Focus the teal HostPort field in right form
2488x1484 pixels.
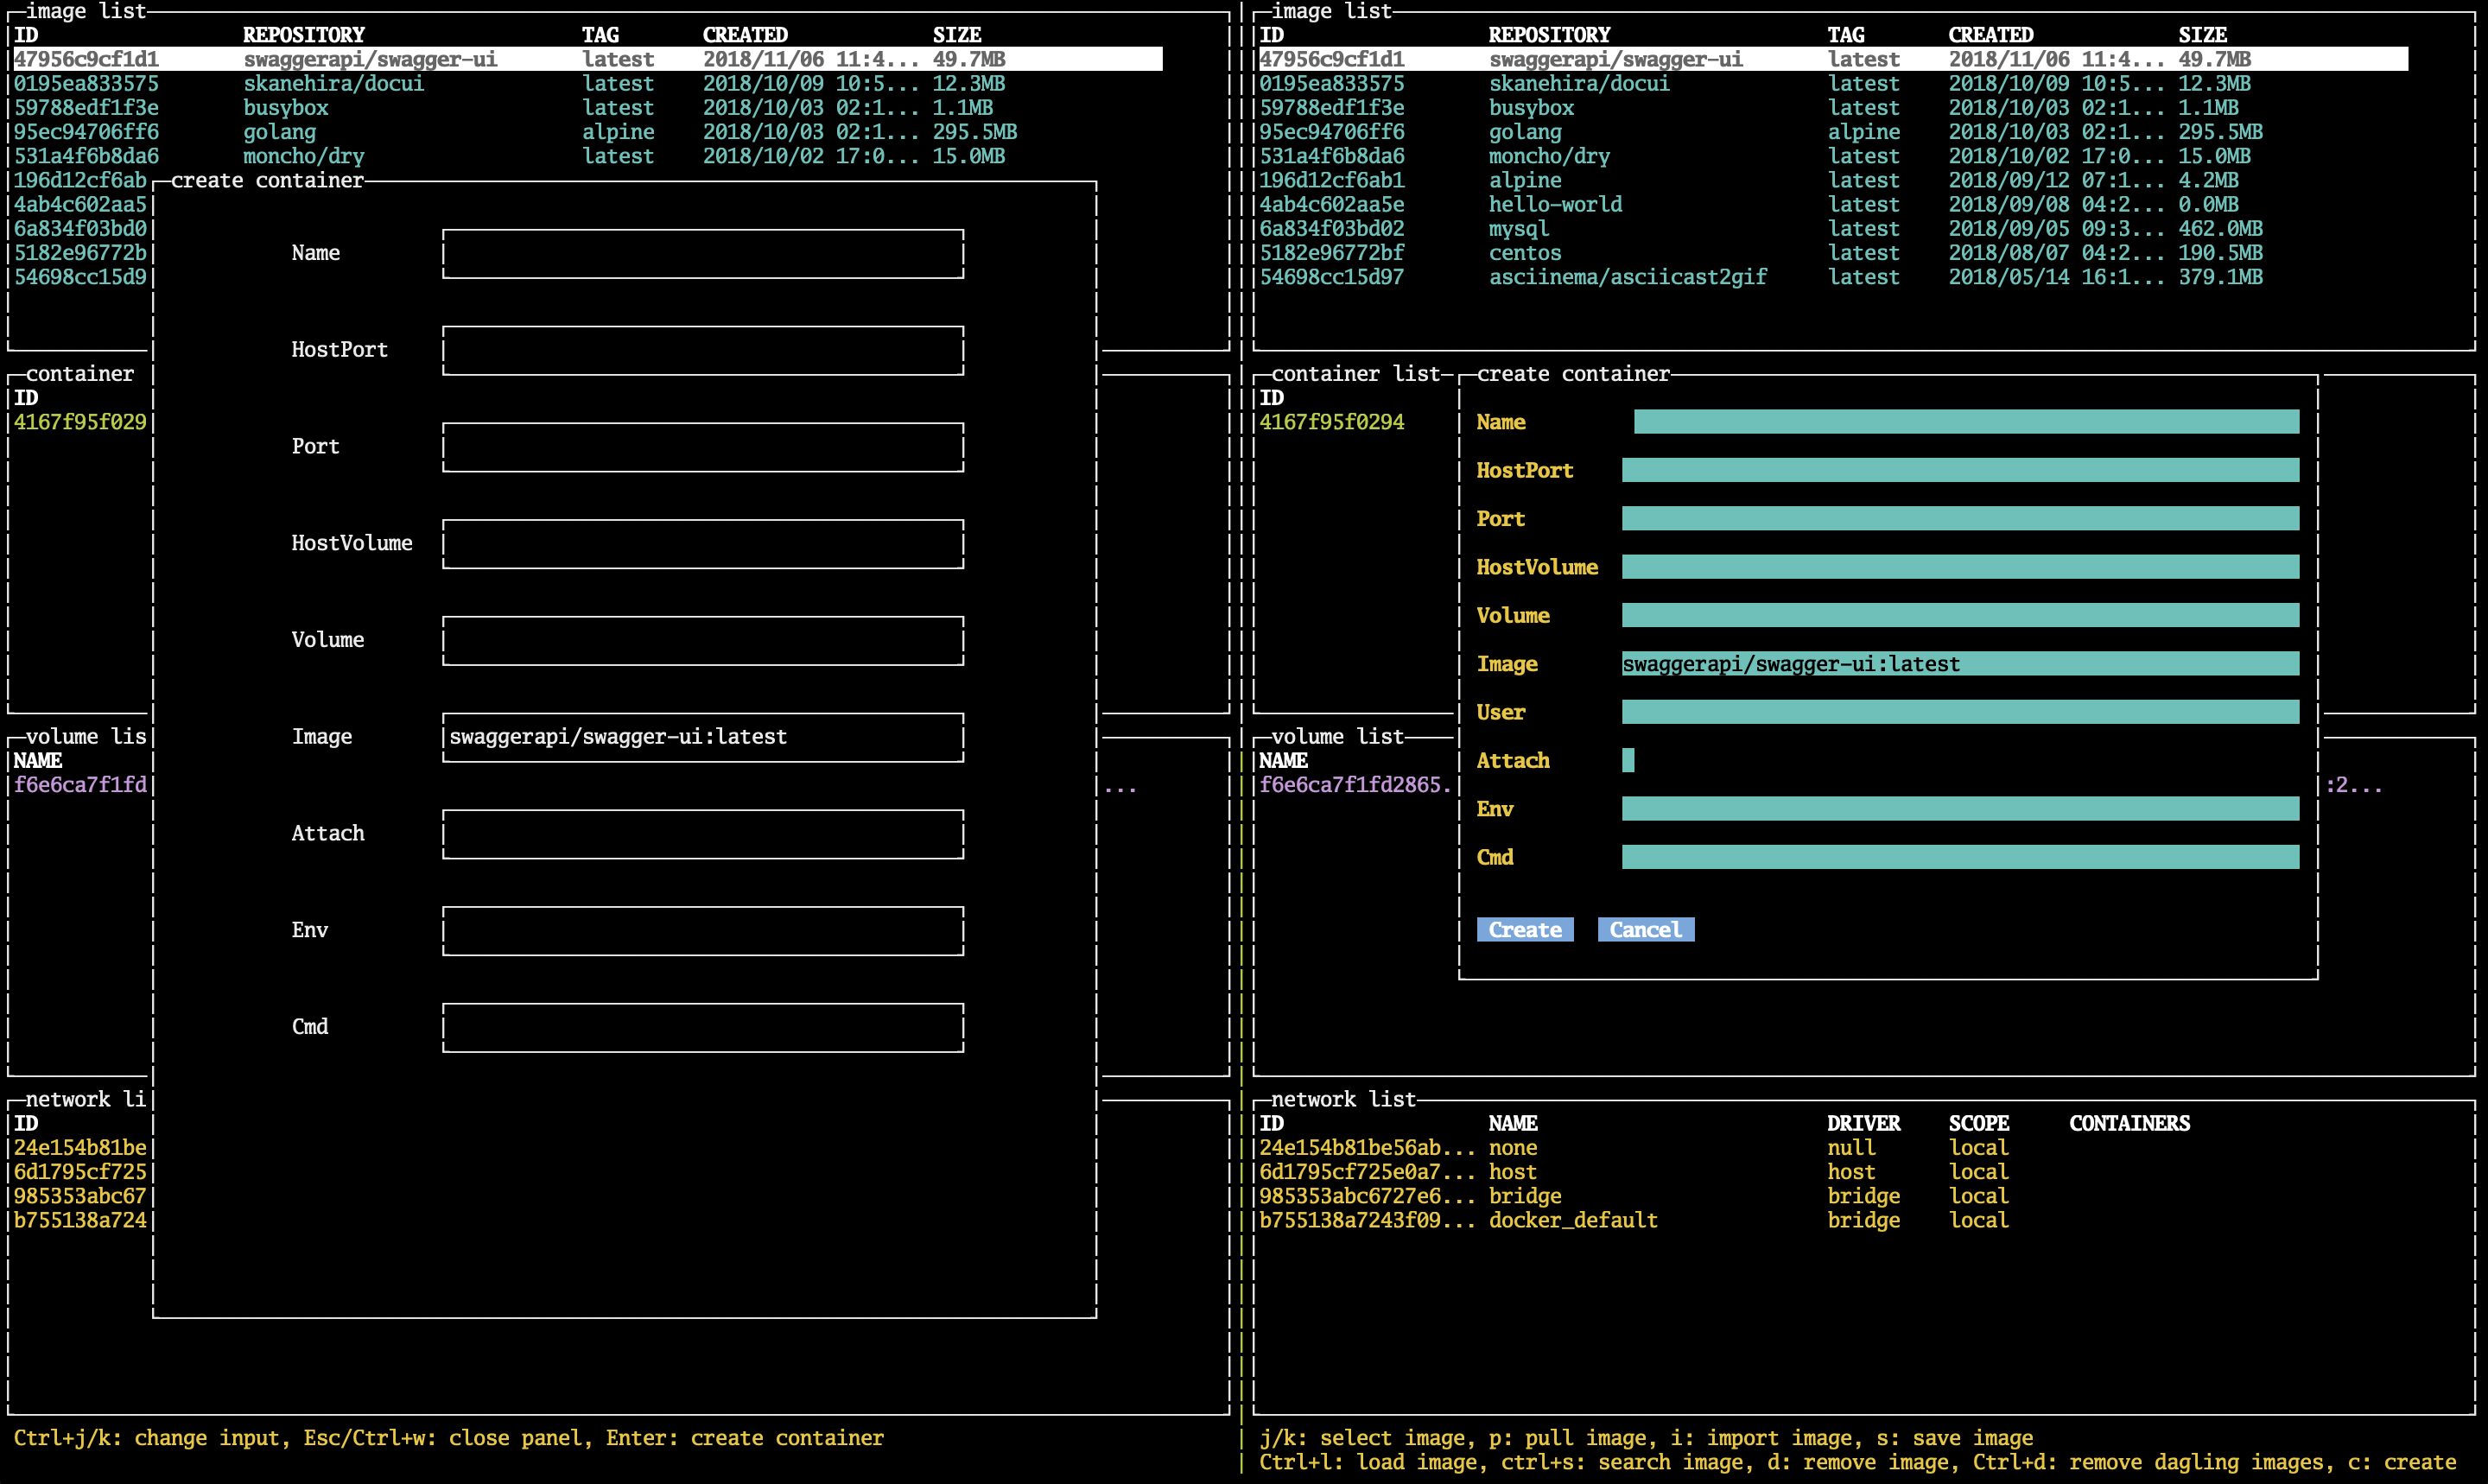pos(1960,470)
